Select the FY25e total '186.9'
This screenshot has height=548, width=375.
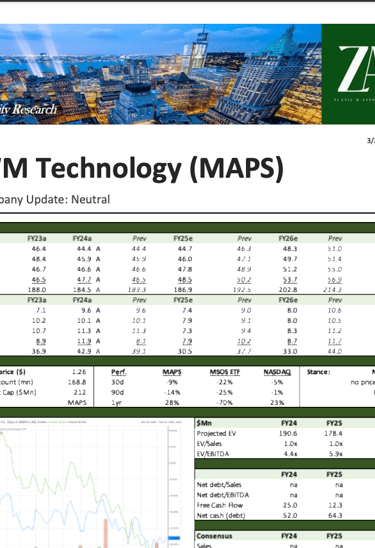183,290
